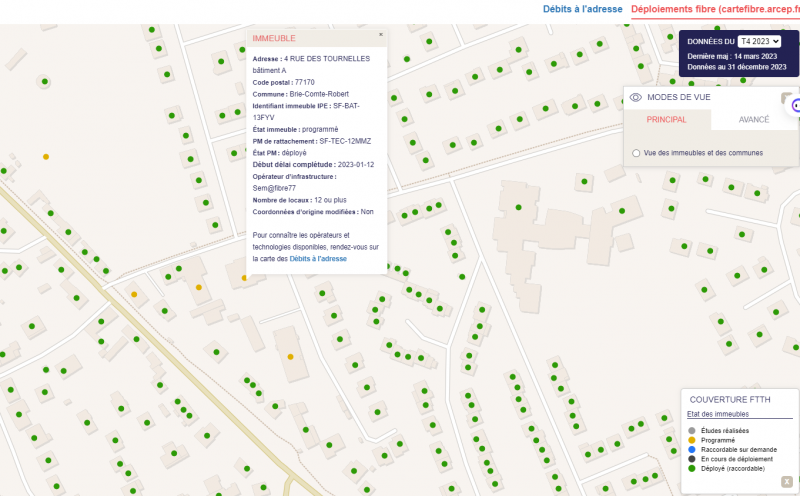Open the Déploiements fibre tab
This screenshot has height=496, width=800.
(x=714, y=9)
